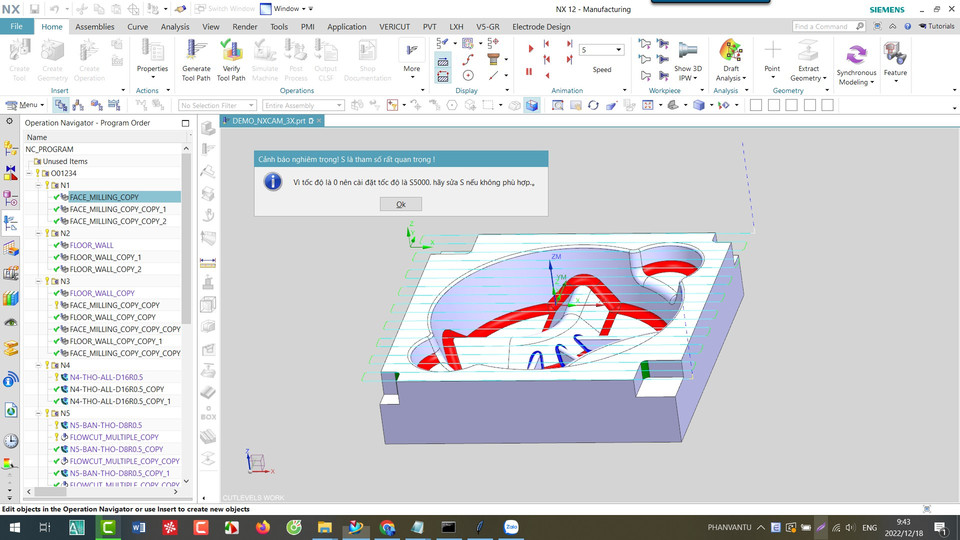Select N4-THO-ALL-D16R0.5 operation

[106, 377]
